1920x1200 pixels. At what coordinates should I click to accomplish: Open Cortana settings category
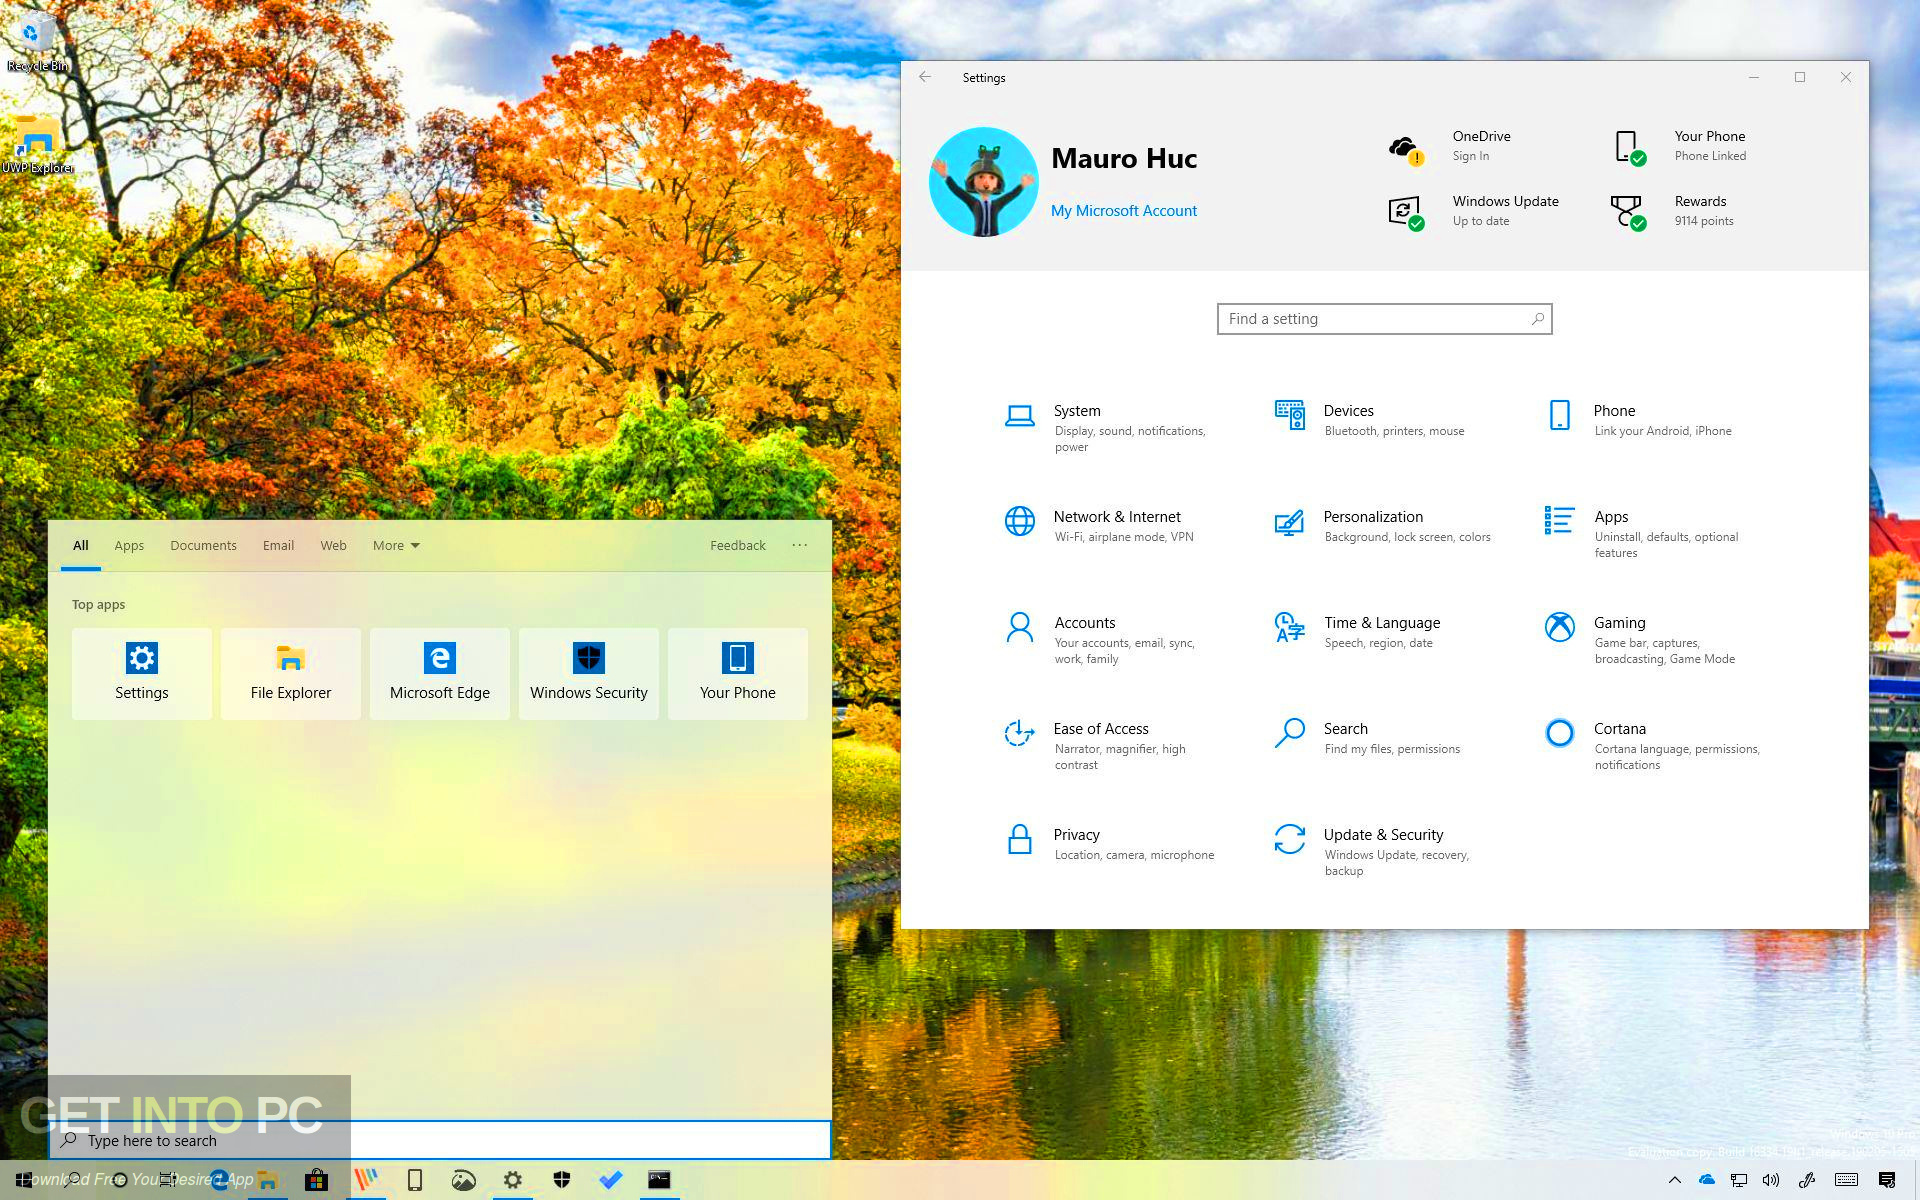(x=1652, y=745)
